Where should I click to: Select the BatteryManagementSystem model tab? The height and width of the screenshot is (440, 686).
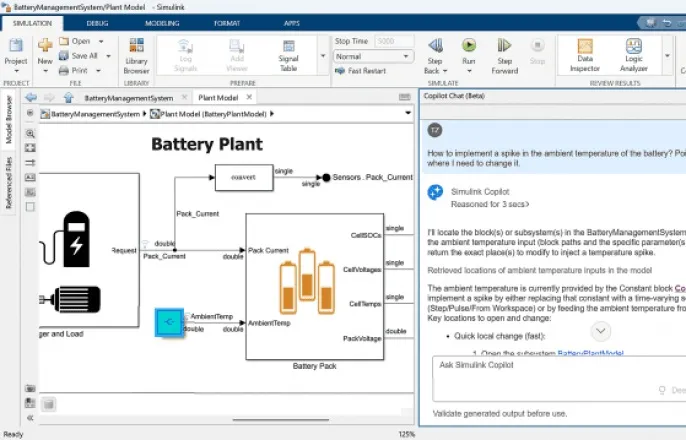129,98
